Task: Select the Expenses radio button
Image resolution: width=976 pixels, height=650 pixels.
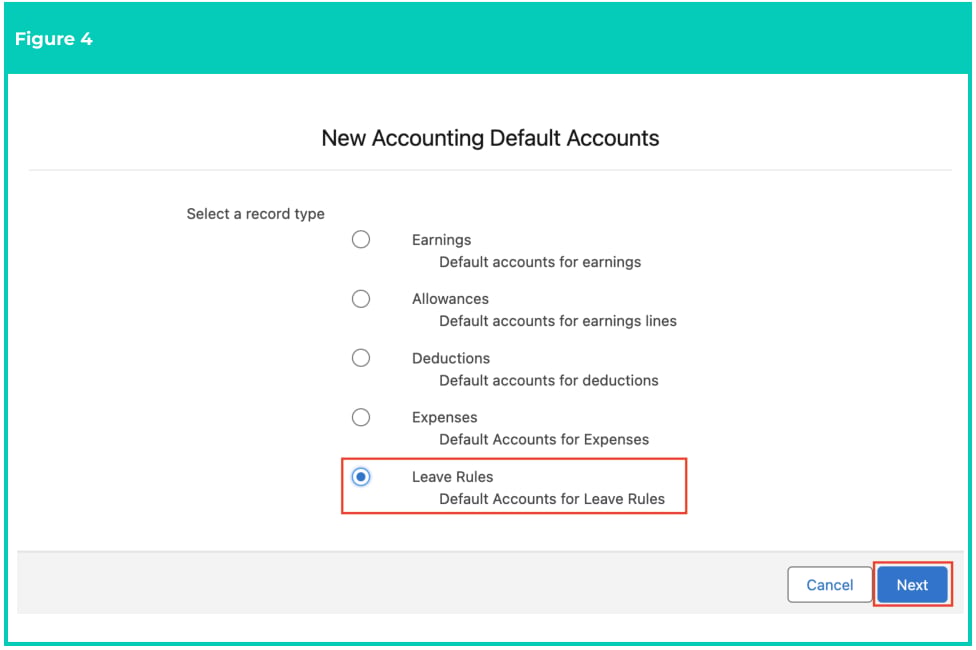Action: pyautogui.click(x=361, y=417)
